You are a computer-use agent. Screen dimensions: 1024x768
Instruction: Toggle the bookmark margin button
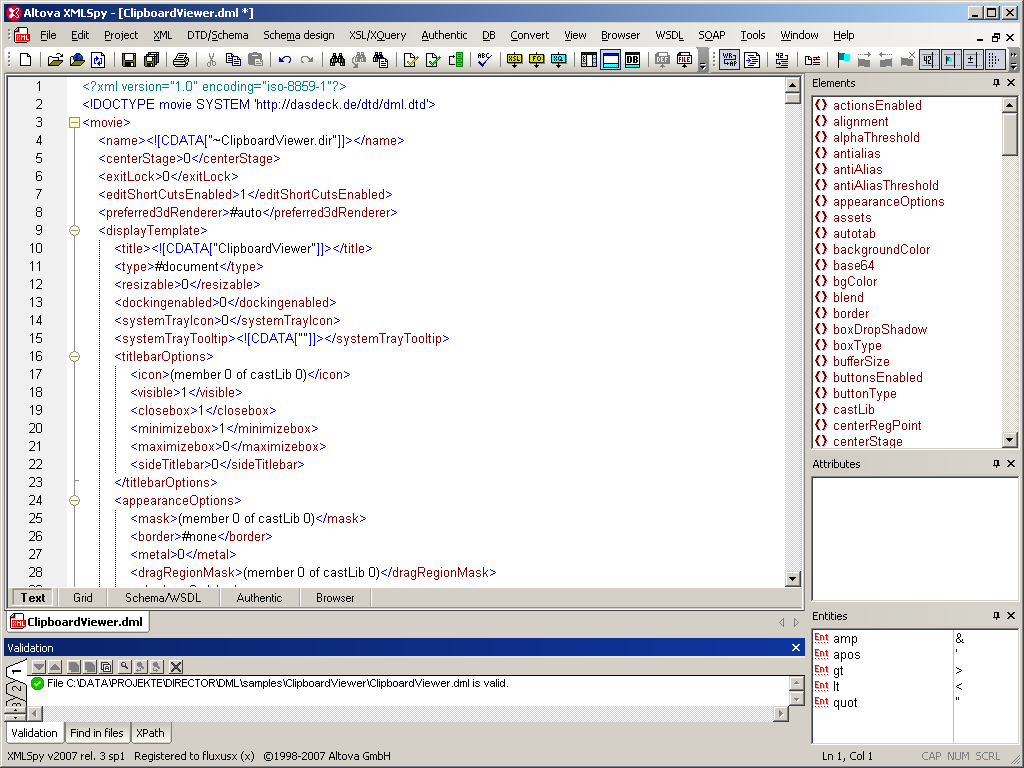(x=950, y=60)
